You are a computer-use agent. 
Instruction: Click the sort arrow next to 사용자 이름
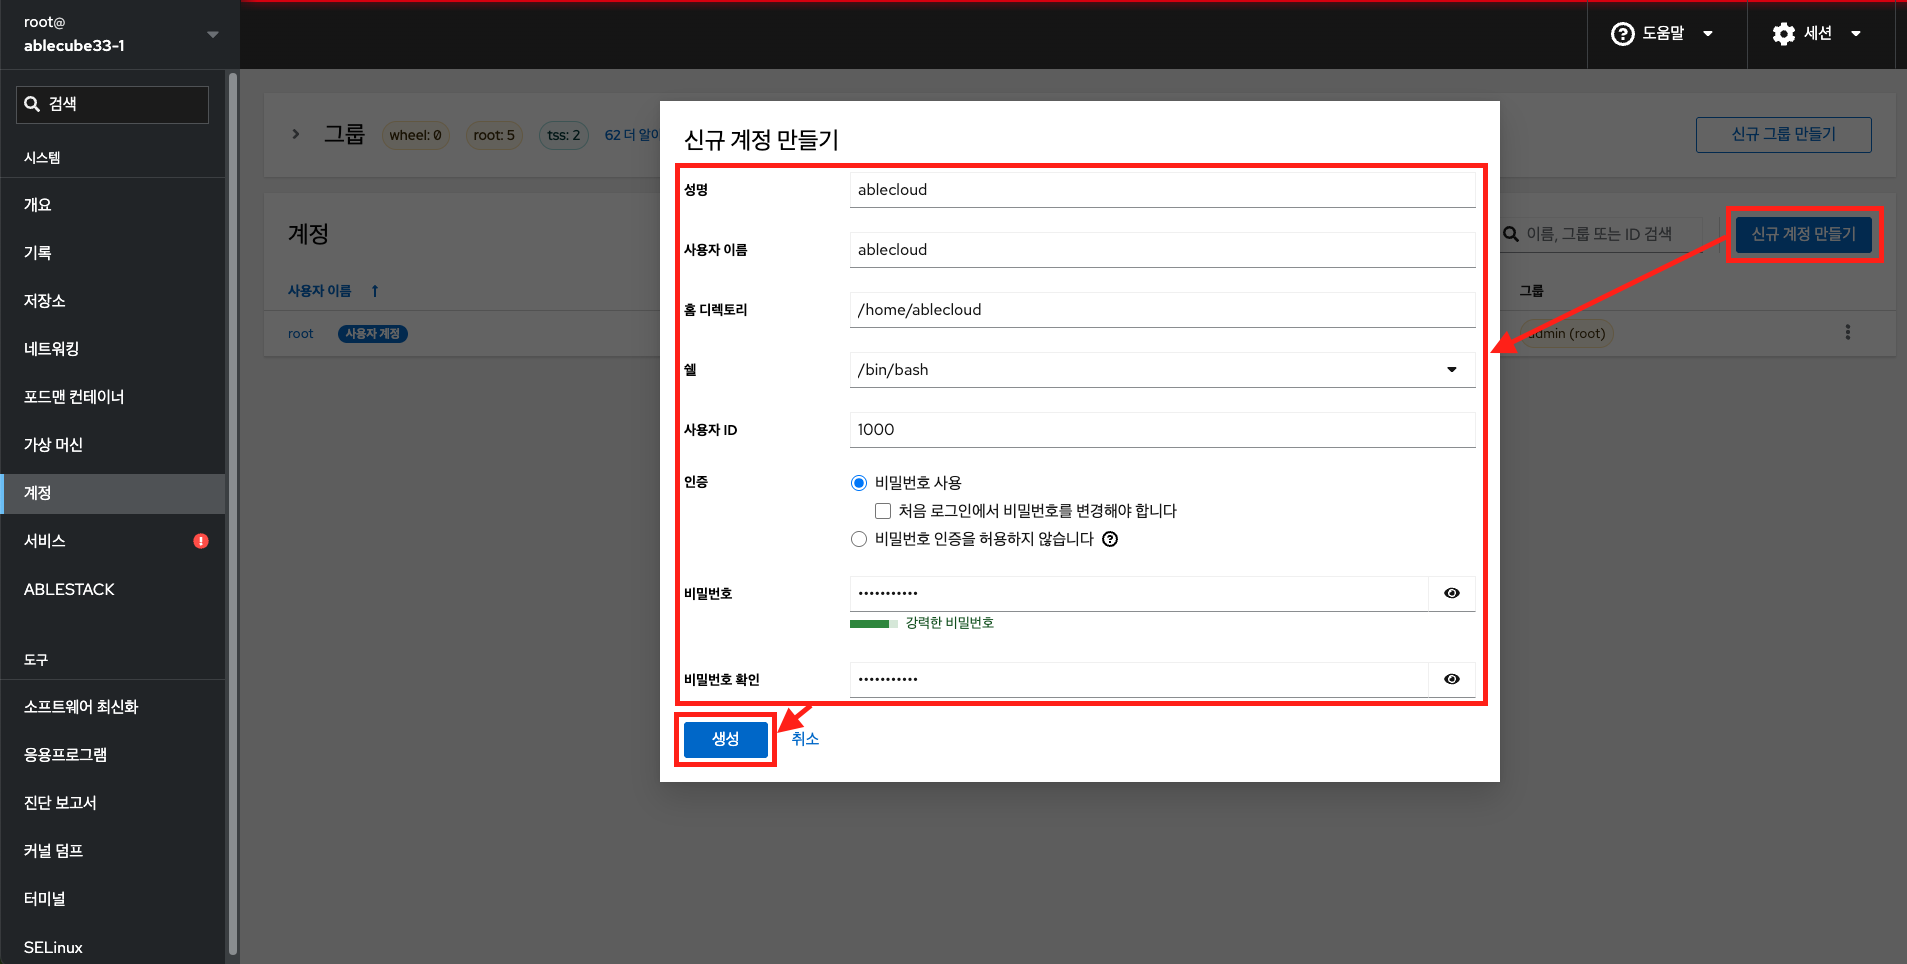pyautogui.click(x=375, y=291)
